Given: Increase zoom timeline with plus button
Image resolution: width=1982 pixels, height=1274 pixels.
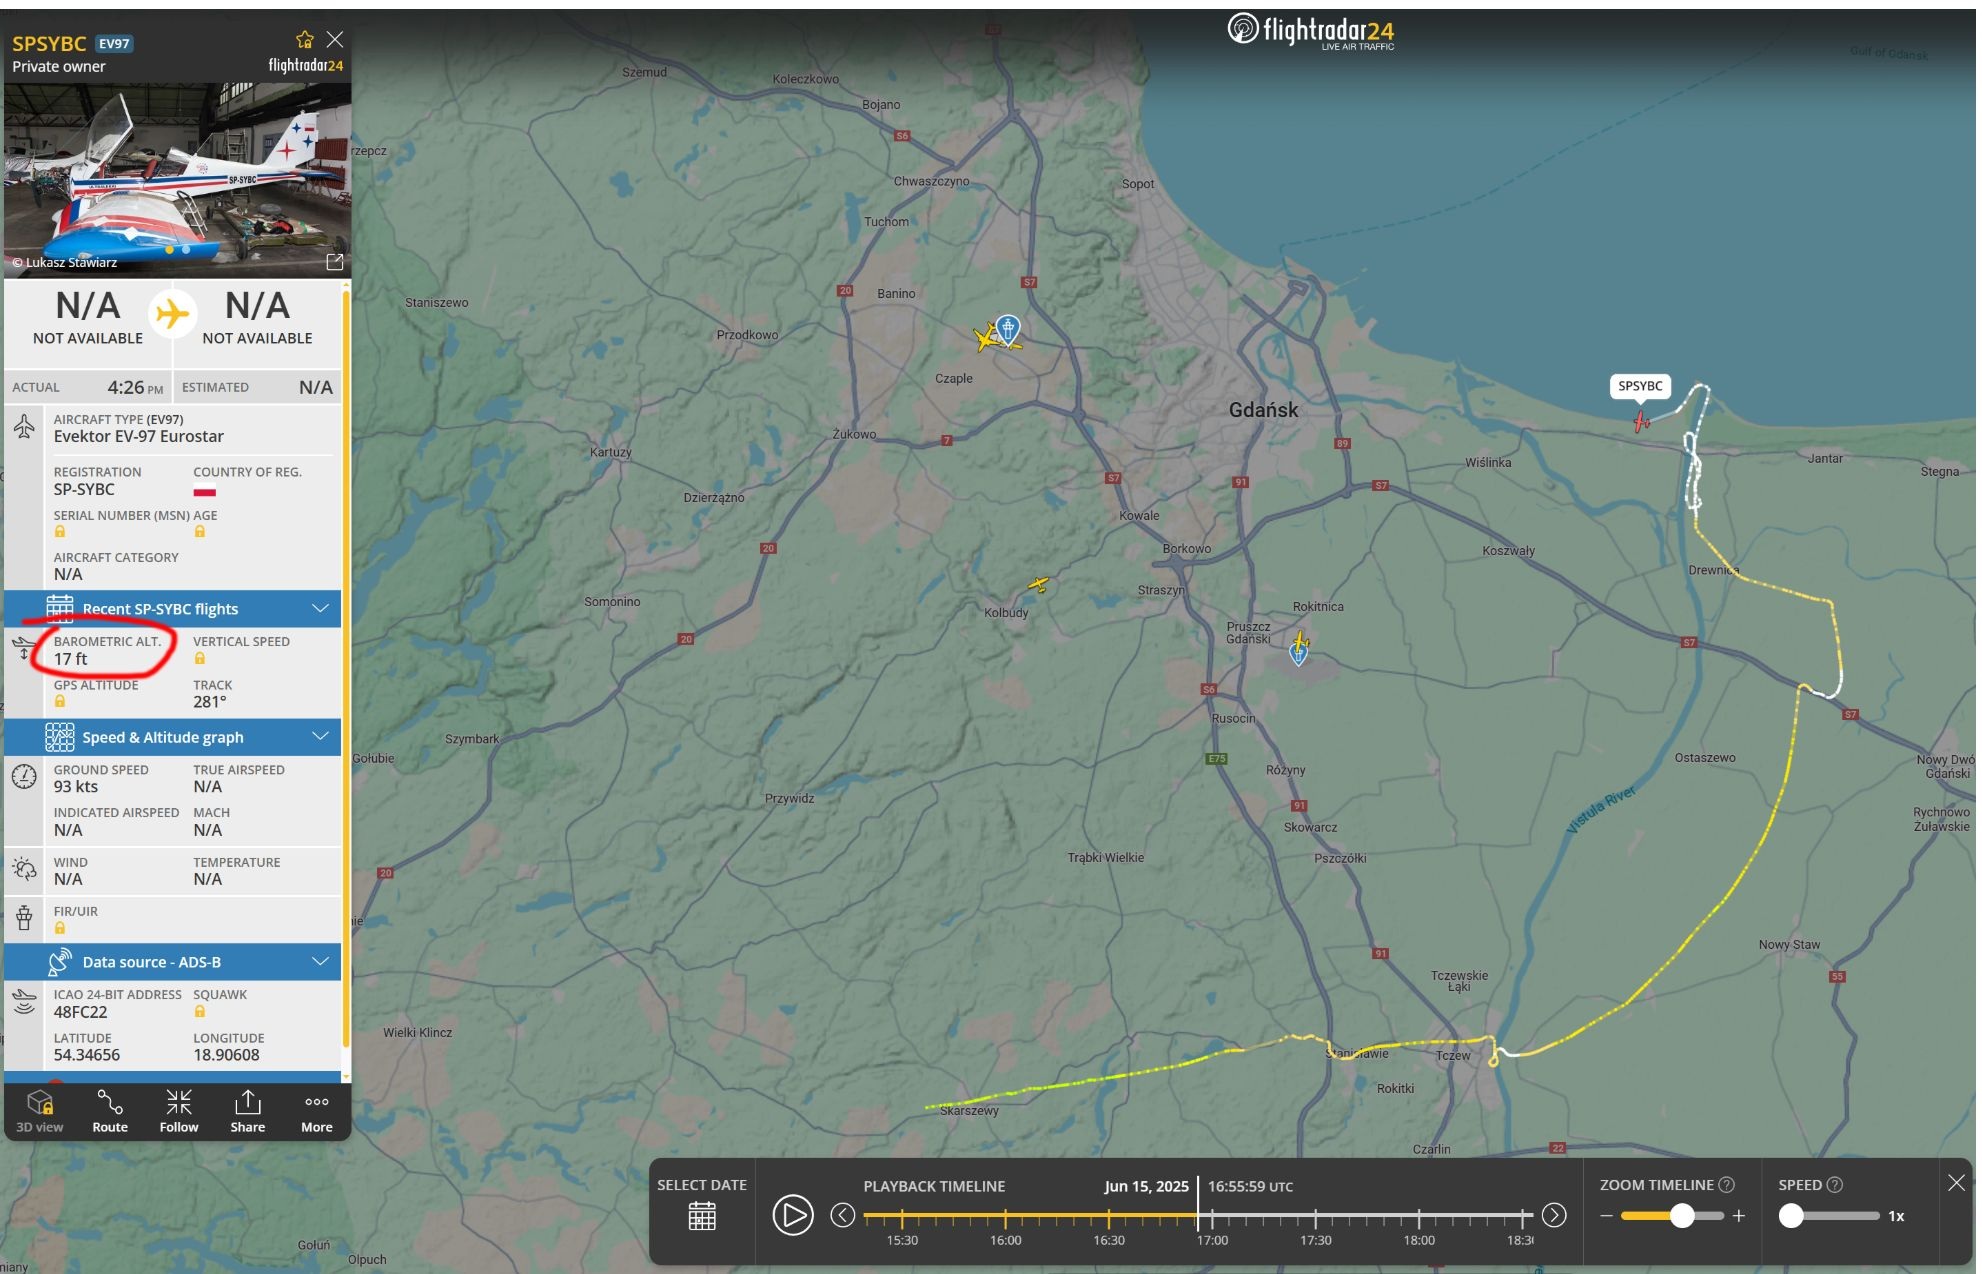Looking at the screenshot, I should pos(1739,1216).
